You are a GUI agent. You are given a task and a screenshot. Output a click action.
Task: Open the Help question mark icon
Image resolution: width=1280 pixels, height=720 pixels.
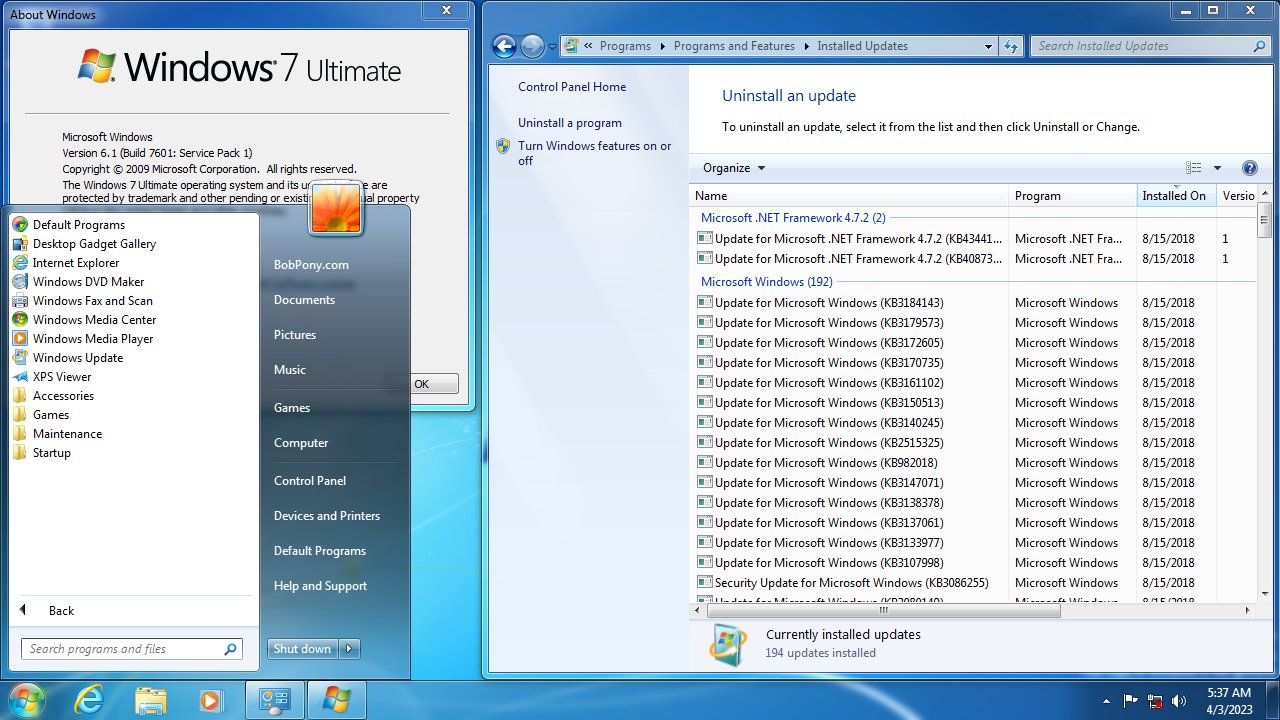click(1248, 167)
